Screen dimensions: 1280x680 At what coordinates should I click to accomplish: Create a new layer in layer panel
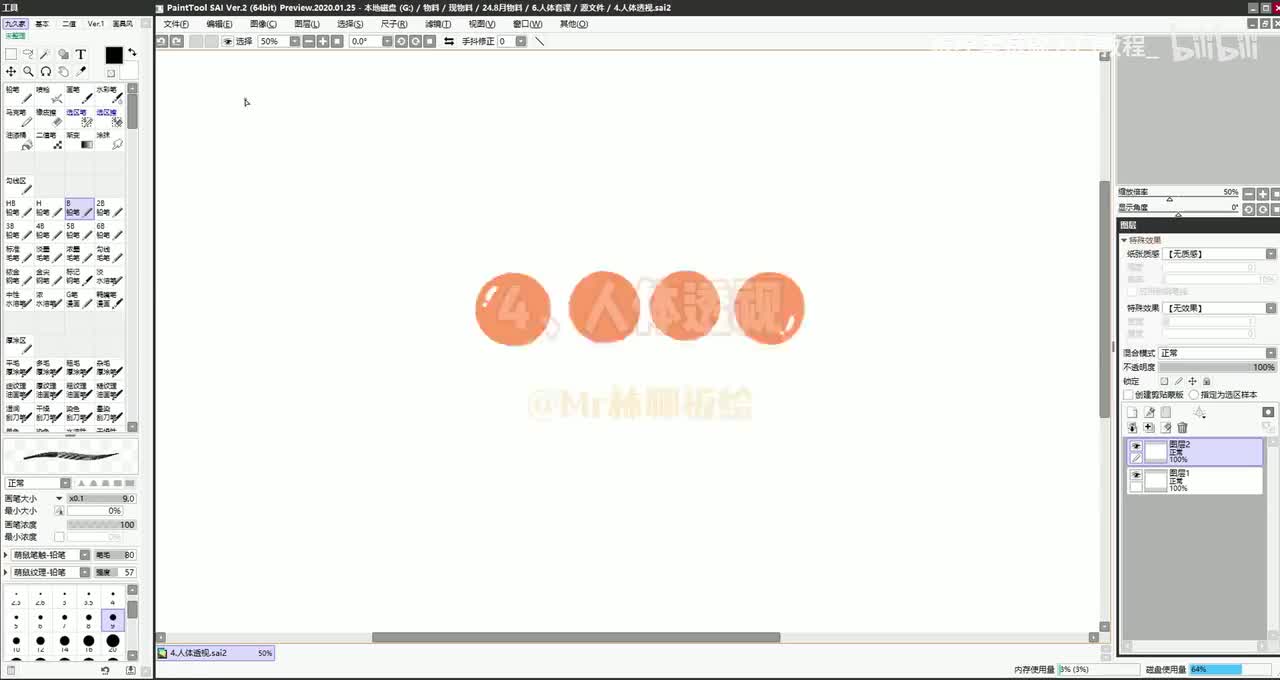tap(1132, 412)
